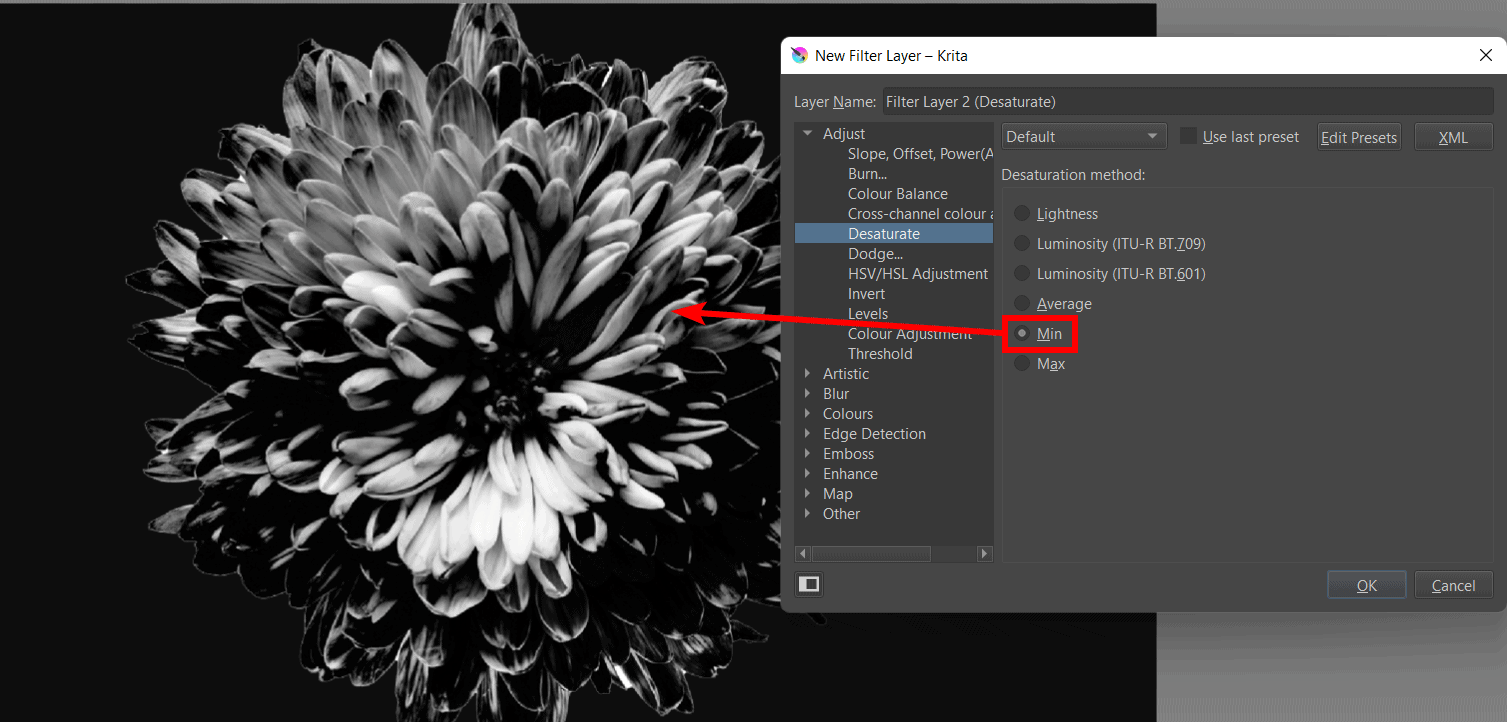Pick the Max desaturation method
Viewport: 1507px width, 722px height.
tap(1022, 364)
